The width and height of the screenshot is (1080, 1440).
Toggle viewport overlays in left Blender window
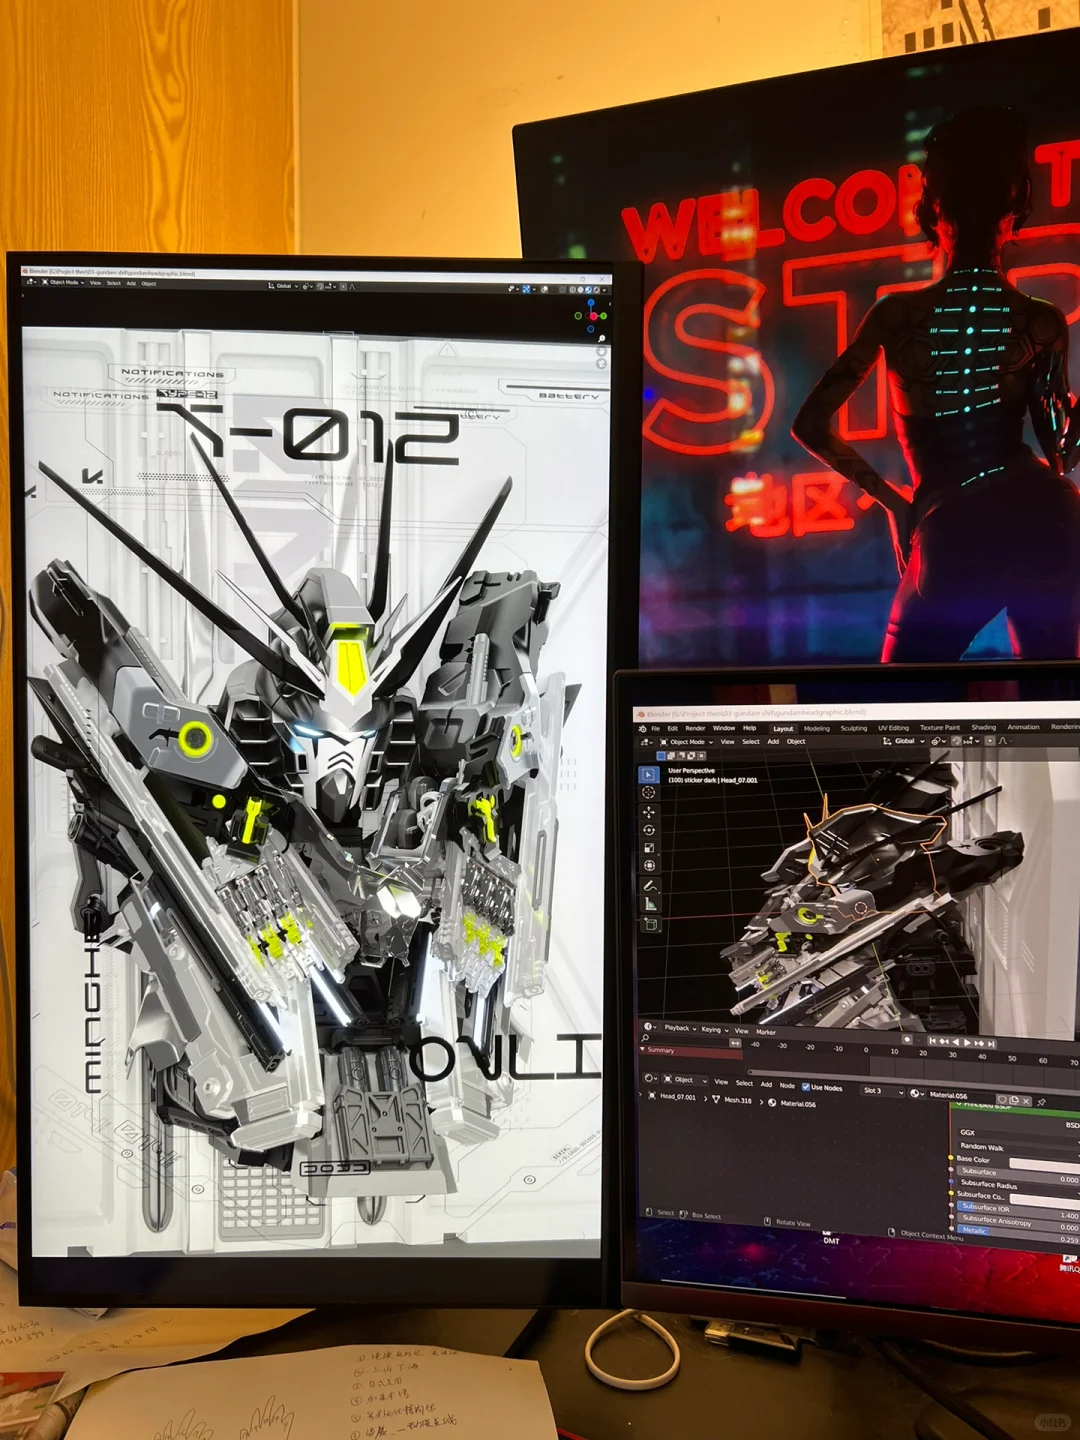click(x=544, y=289)
